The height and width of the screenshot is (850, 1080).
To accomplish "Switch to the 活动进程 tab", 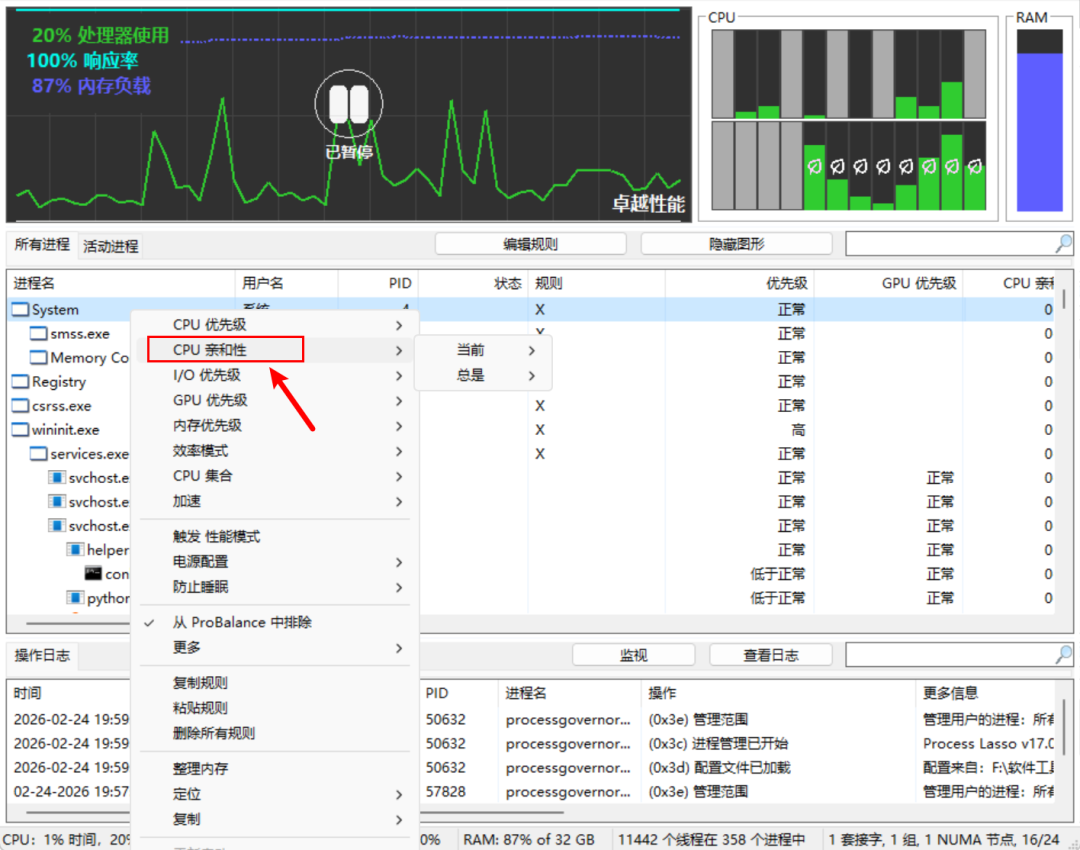I will pyautogui.click(x=111, y=247).
